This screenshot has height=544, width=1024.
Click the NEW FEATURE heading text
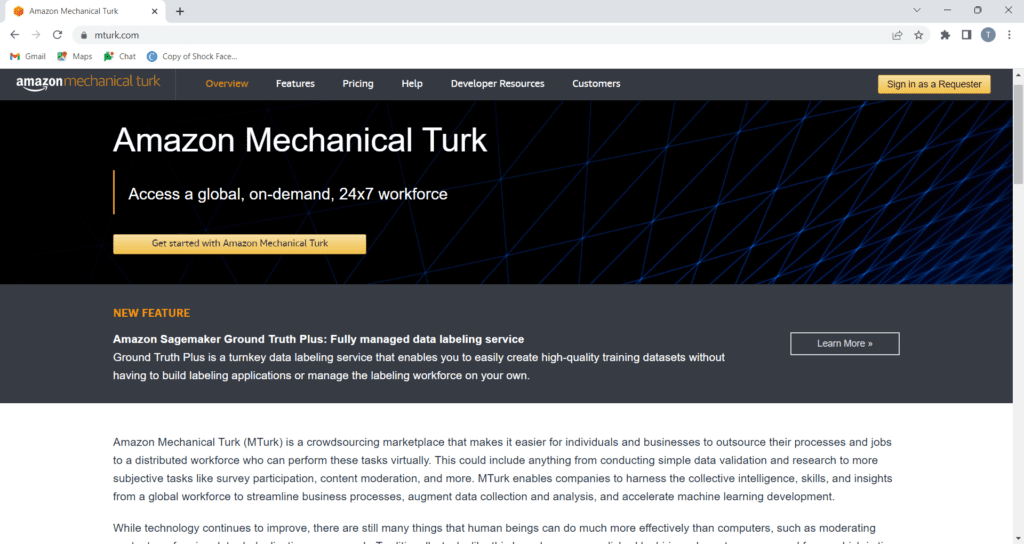click(x=152, y=313)
